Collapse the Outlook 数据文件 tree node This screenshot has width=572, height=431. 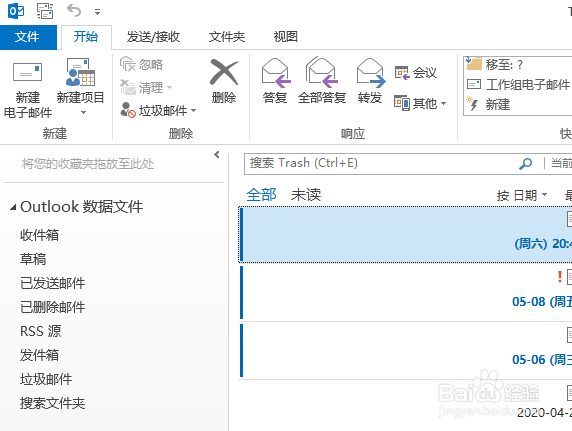click(x=13, y=207)
